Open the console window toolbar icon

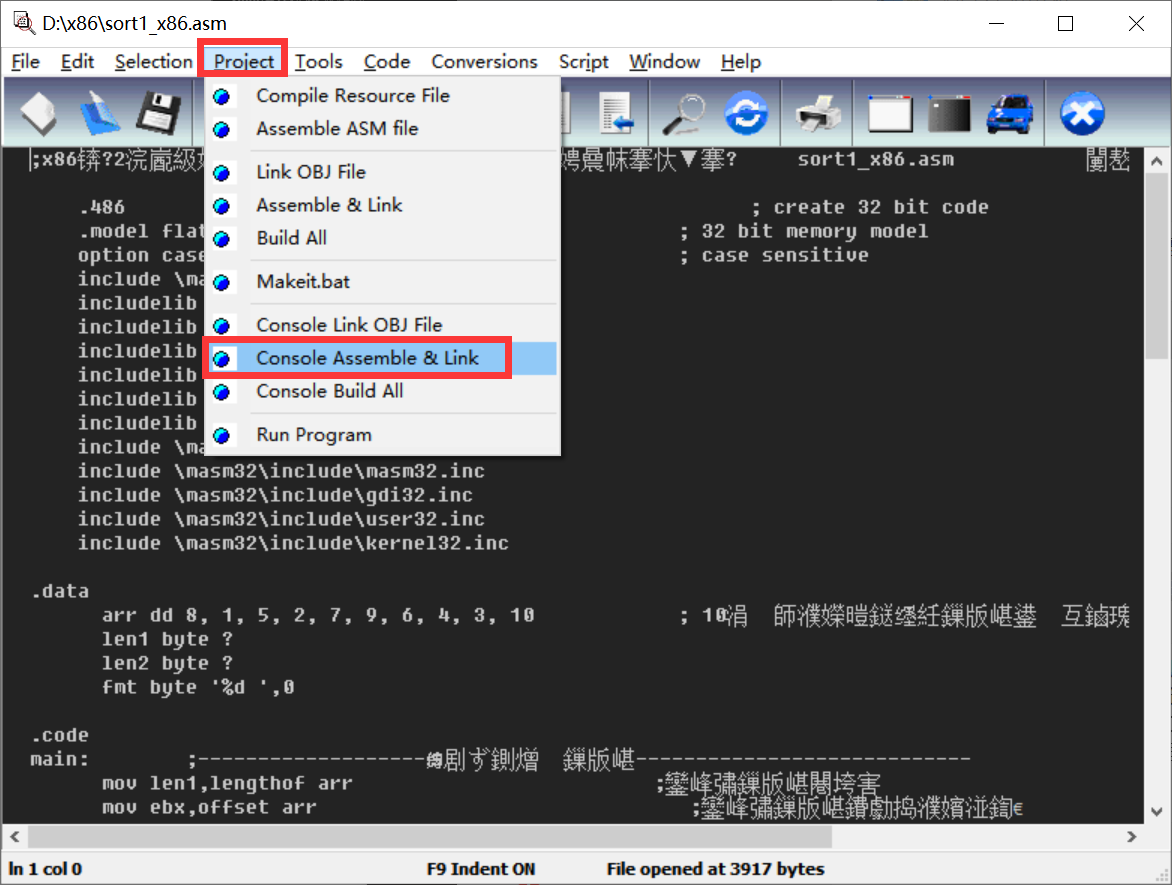(x=948, y=112)
